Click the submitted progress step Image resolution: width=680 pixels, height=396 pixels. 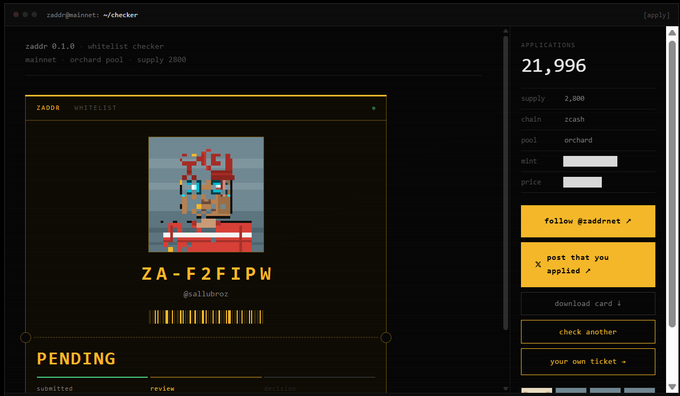click(55, 389)
